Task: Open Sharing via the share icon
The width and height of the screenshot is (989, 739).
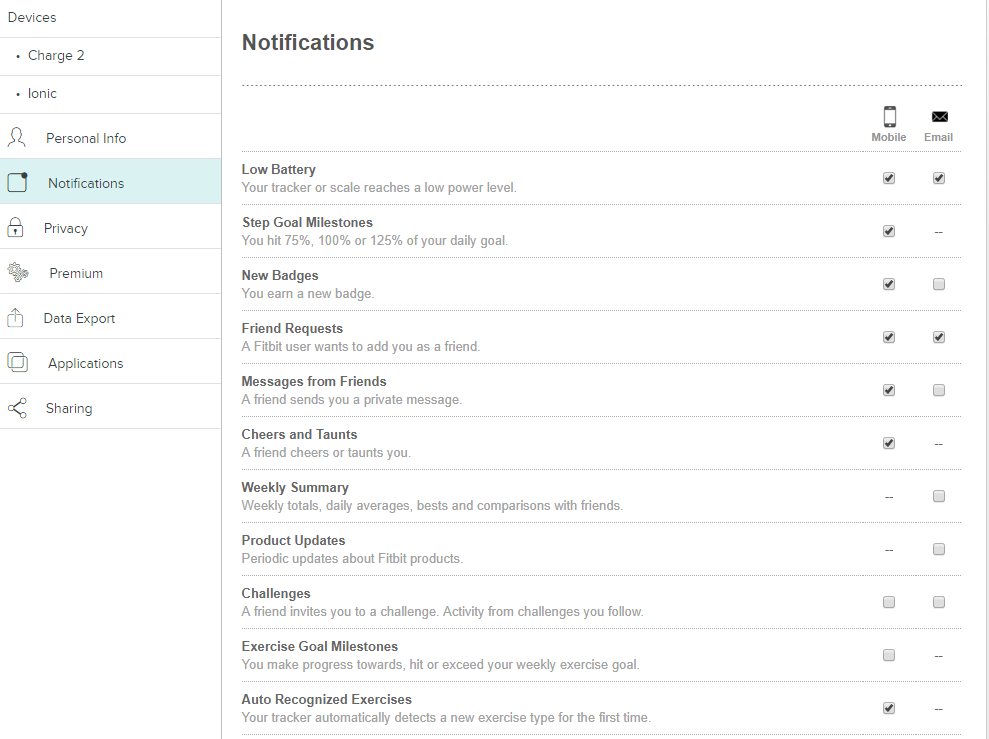Action: pos(15,407)
